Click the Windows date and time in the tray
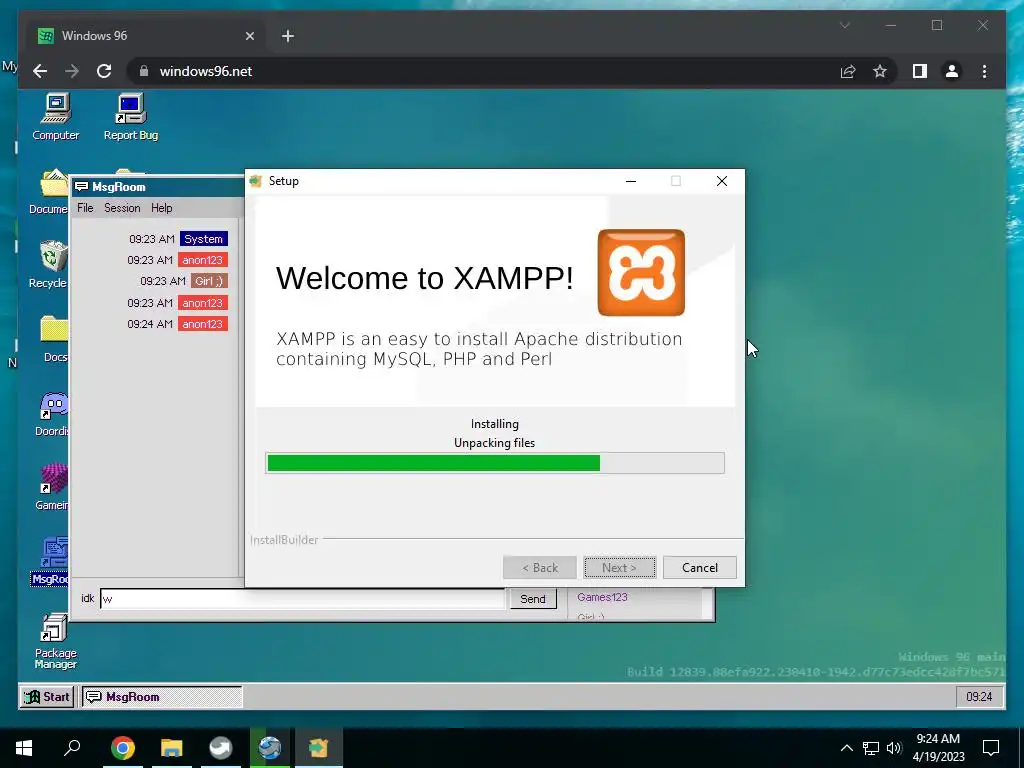The image size is (1024, 768). (938, 748)
